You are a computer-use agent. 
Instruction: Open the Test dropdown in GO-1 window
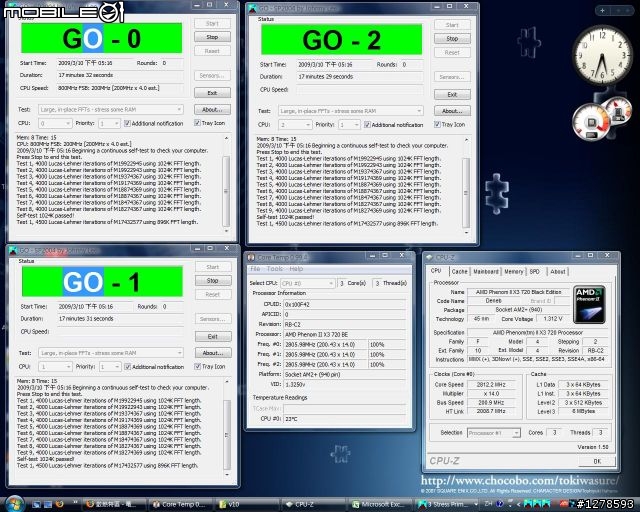point(111,353)
